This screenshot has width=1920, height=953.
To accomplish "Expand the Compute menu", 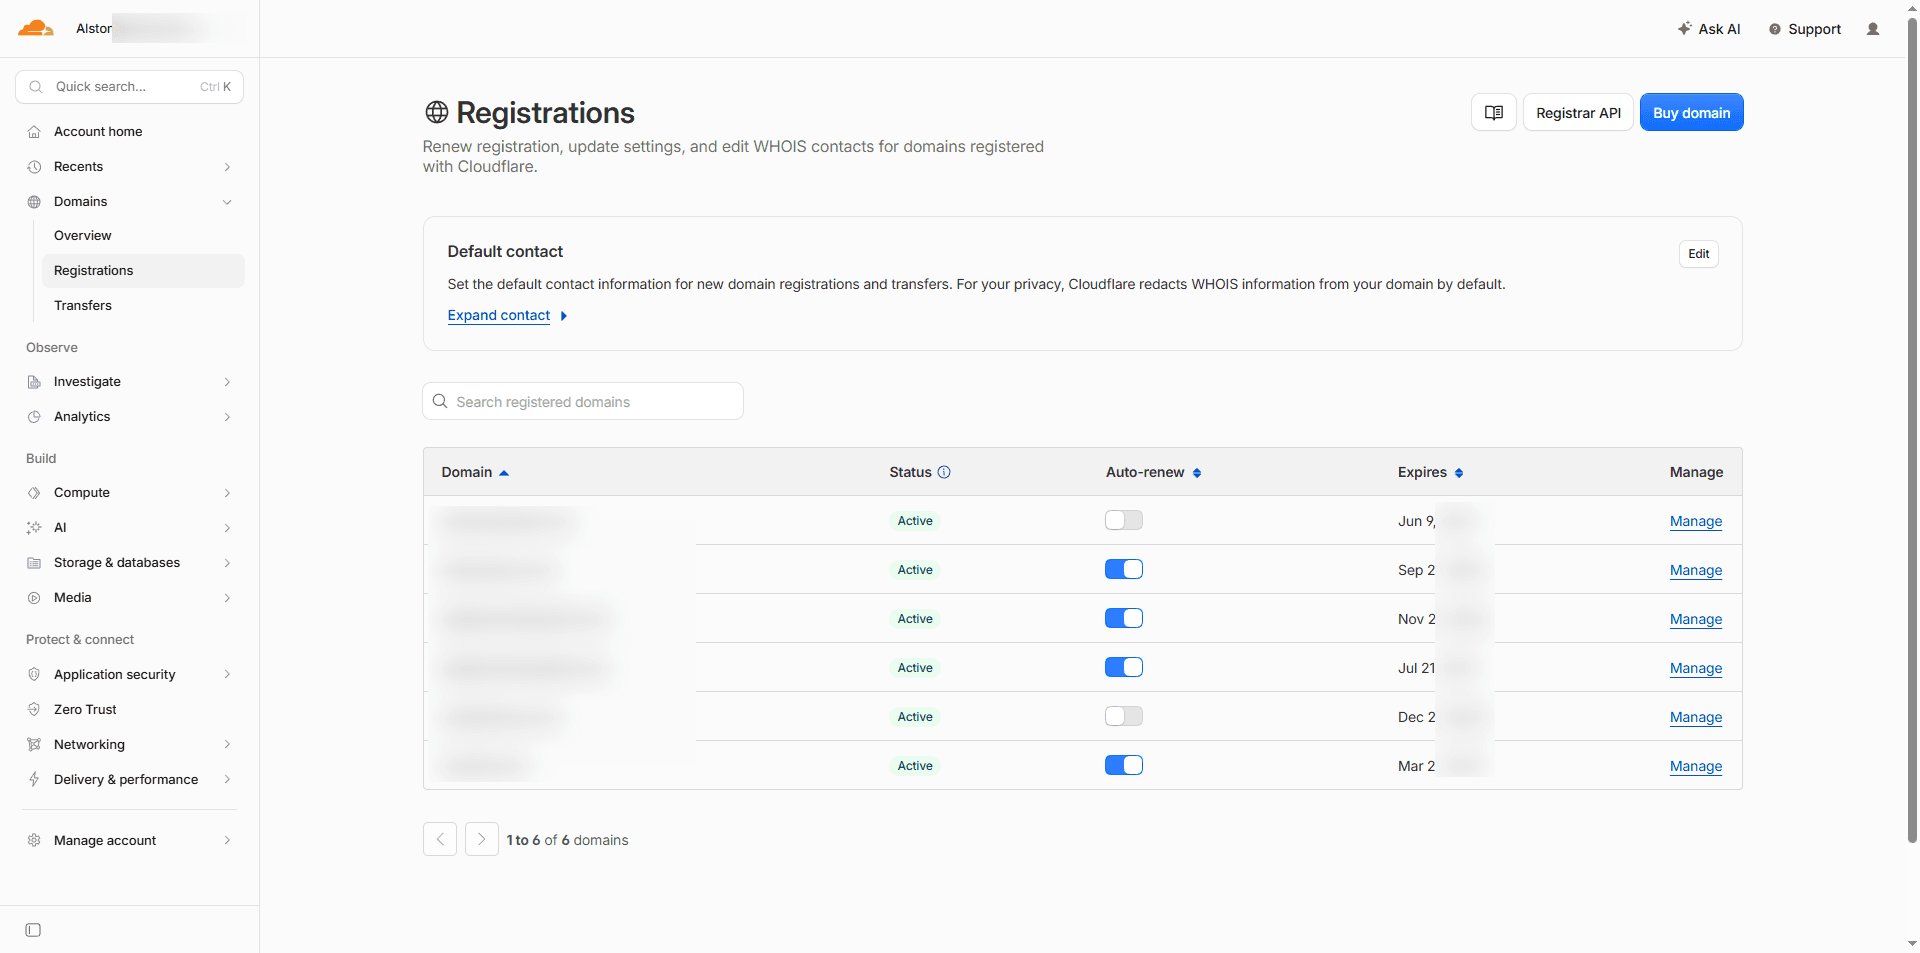I will (x=130, y=493).
